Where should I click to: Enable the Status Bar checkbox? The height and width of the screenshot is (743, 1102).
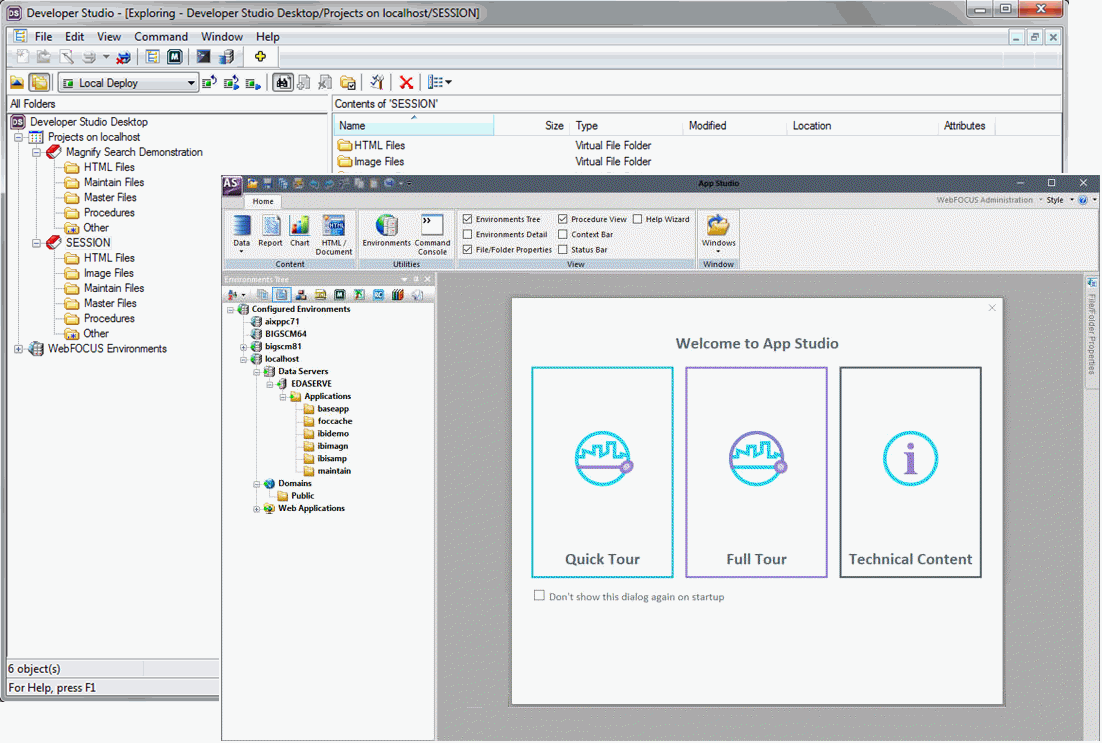[x=563, y=249]
